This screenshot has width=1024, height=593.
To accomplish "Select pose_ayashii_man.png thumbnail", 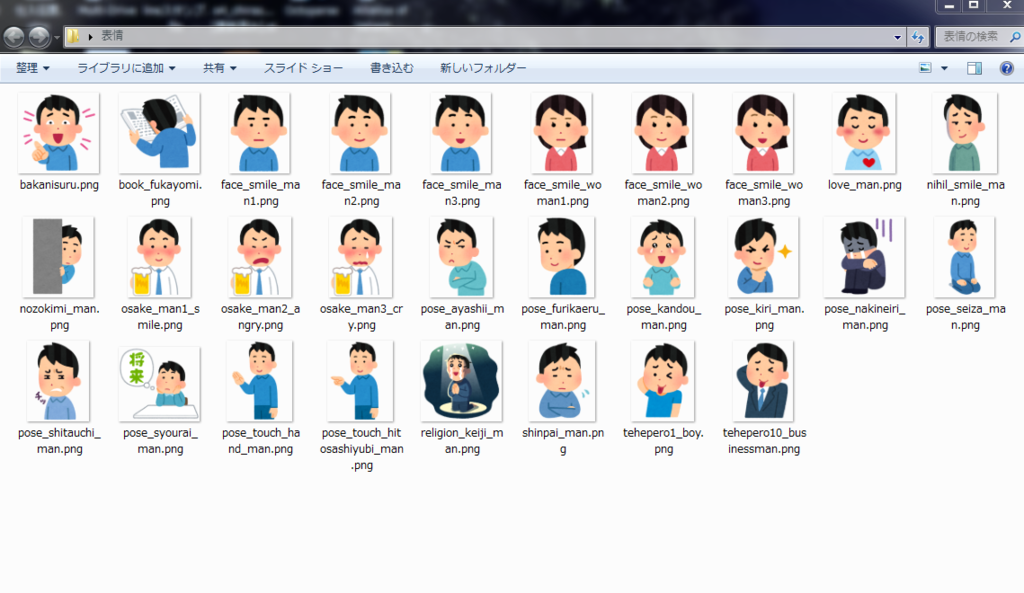I will click(461, 257).
